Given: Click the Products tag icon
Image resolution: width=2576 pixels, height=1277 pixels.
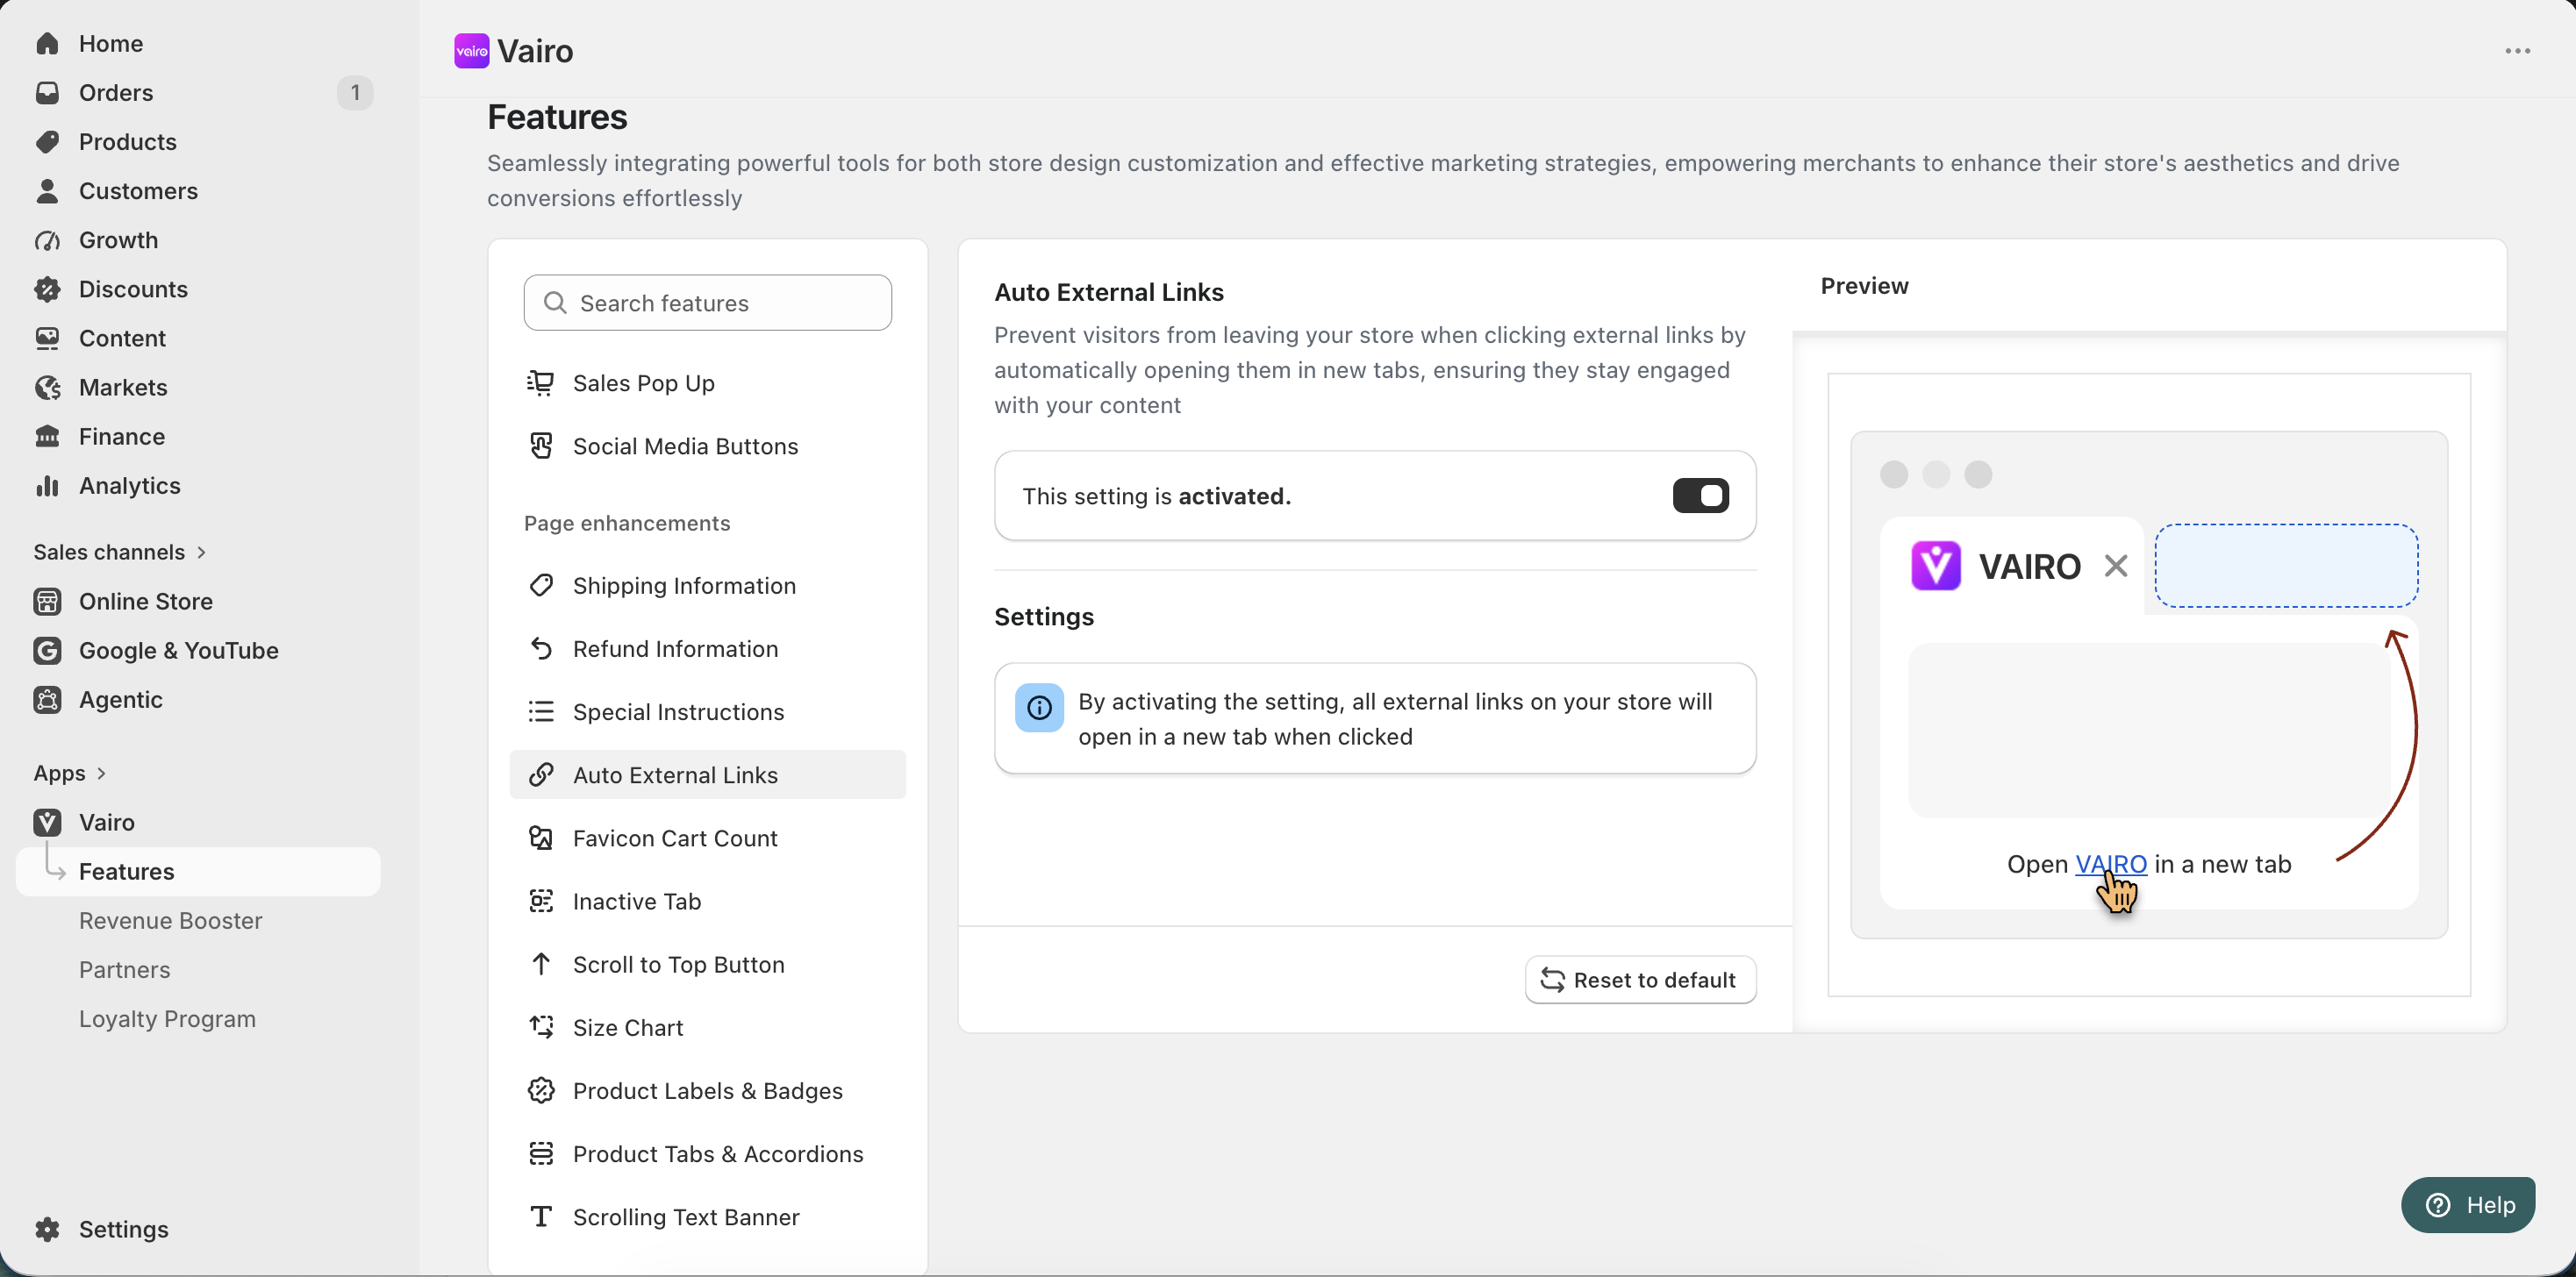Looking at the screenshot, I should pyautogui.click(x=47, y=141).
